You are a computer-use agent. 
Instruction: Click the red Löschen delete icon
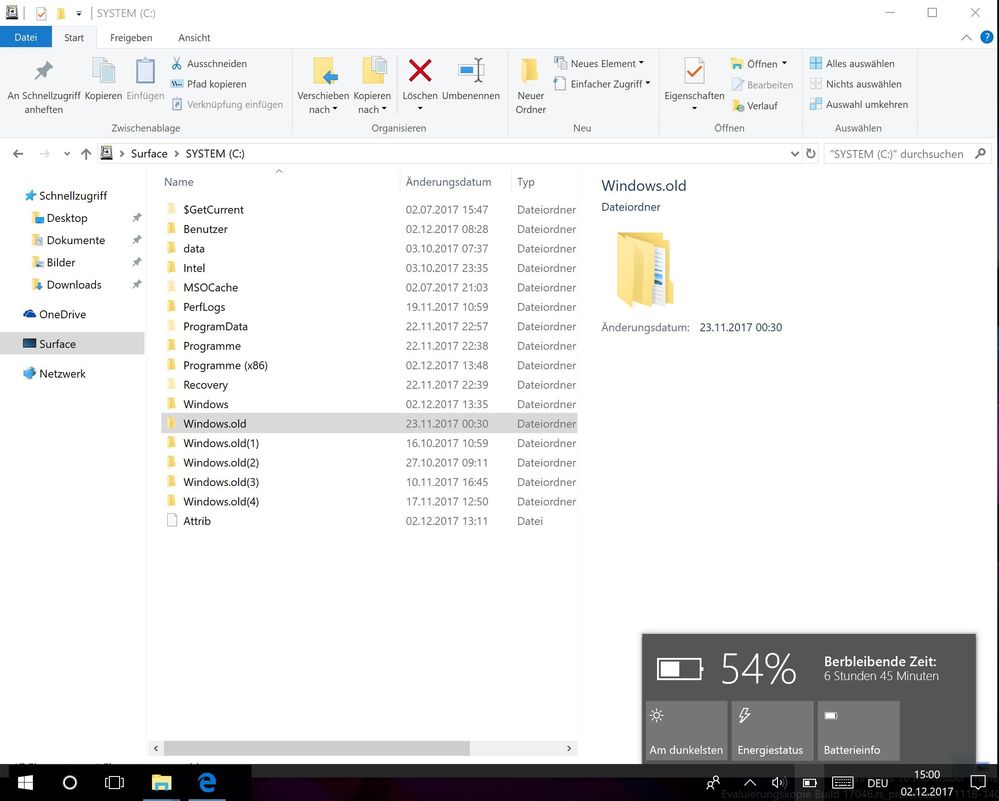pos(420,71)
